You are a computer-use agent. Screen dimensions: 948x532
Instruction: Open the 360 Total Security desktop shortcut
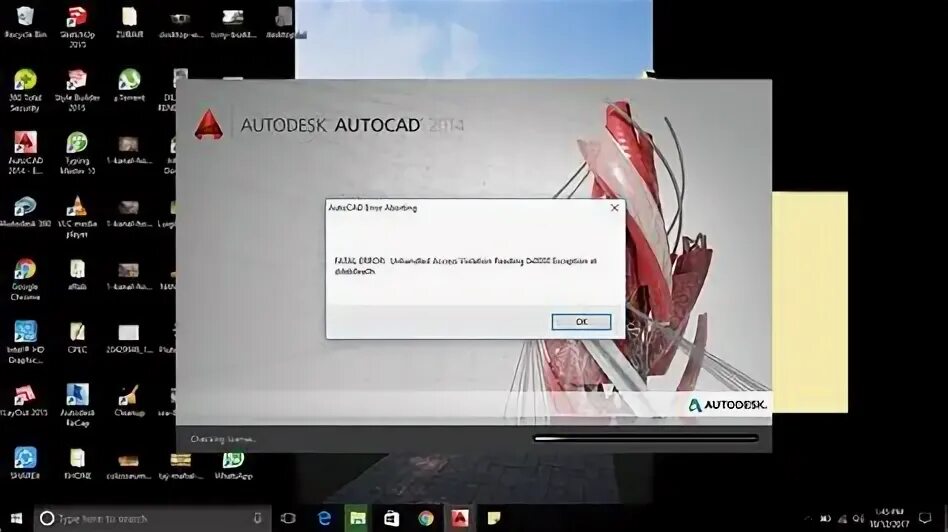point(25,90)
